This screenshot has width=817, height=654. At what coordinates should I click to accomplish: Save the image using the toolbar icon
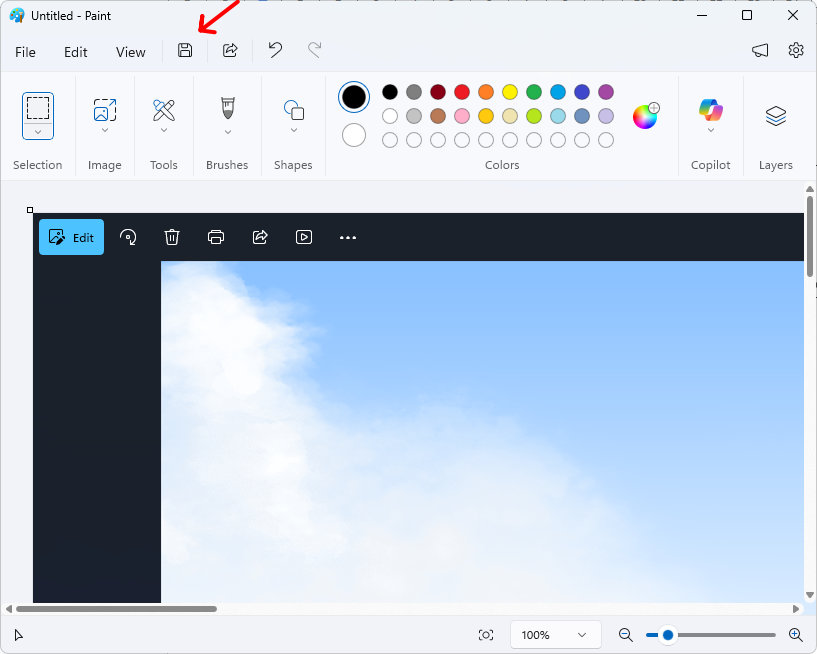[184, 50]
